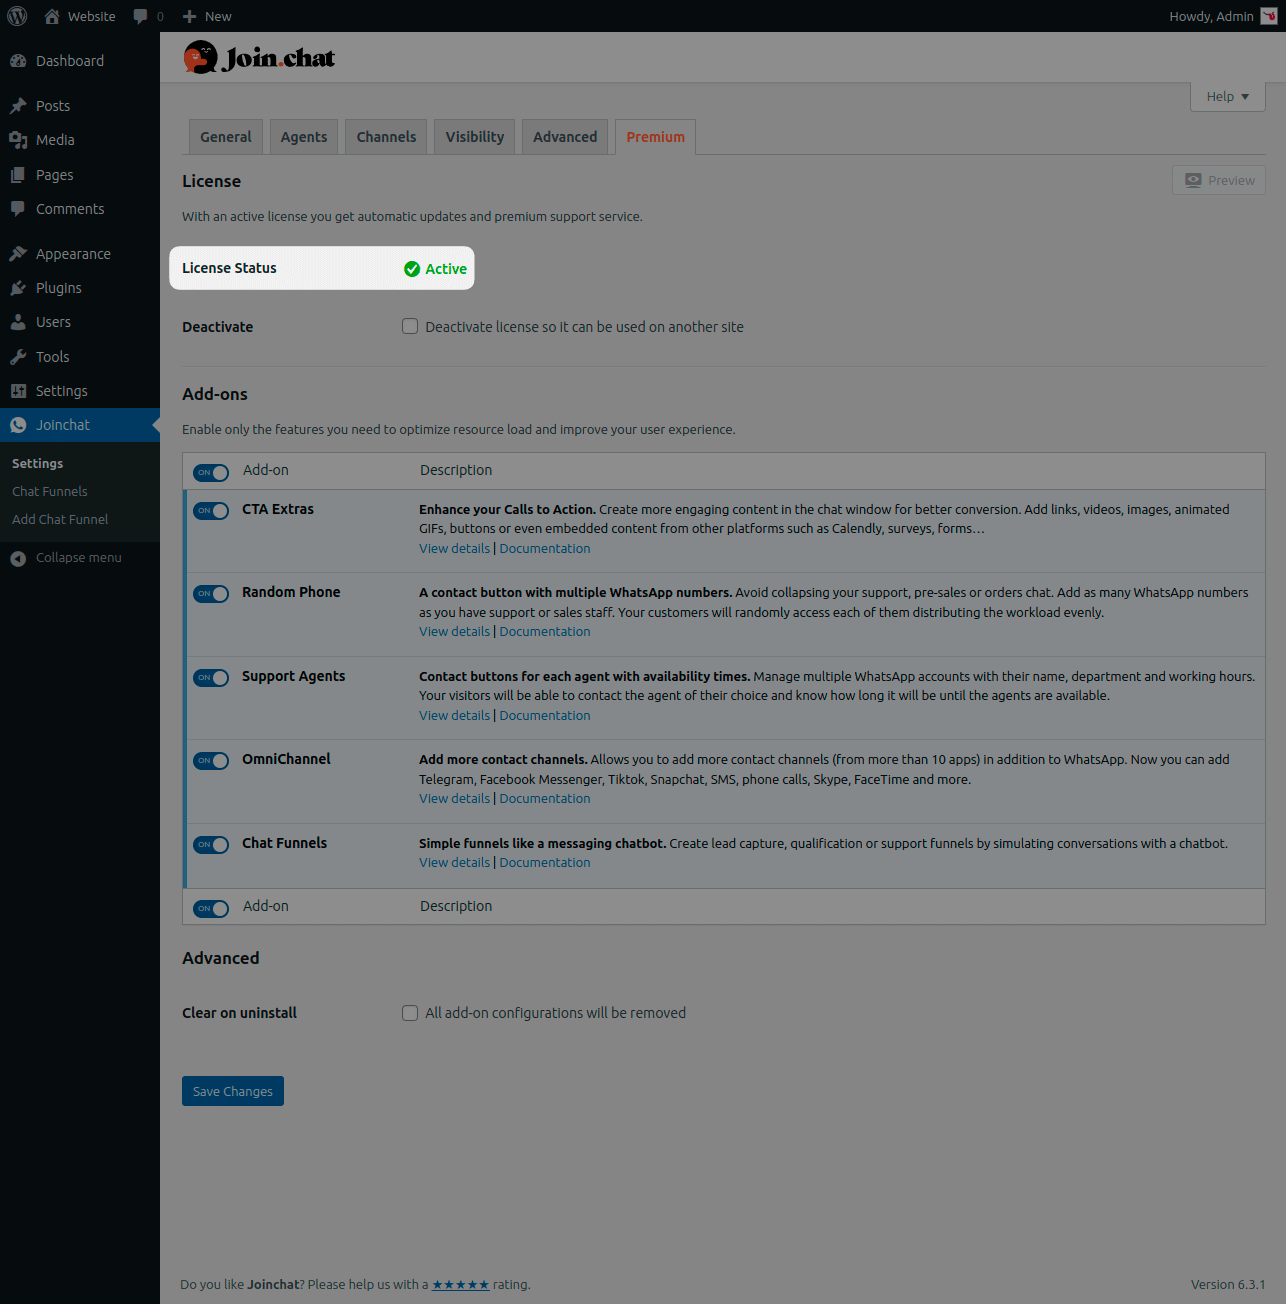Click the WordPress logo icon
Screen dimensions: 1286x1304
[x=17, y=16]
